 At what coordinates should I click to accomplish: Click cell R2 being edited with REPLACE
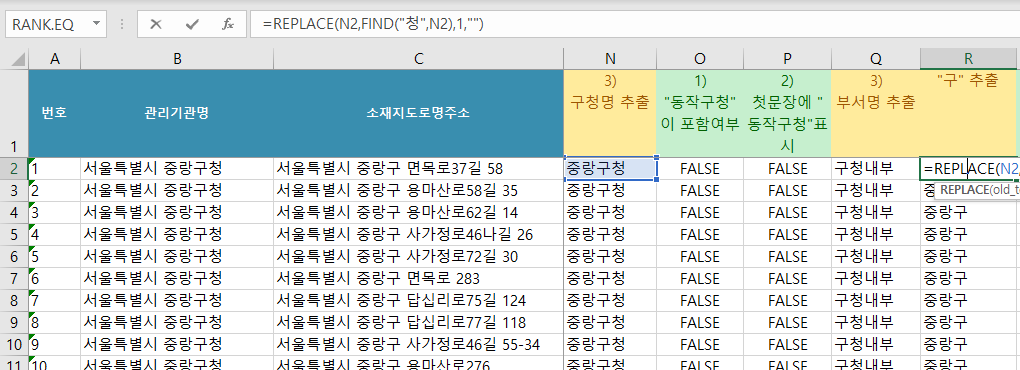969,169
